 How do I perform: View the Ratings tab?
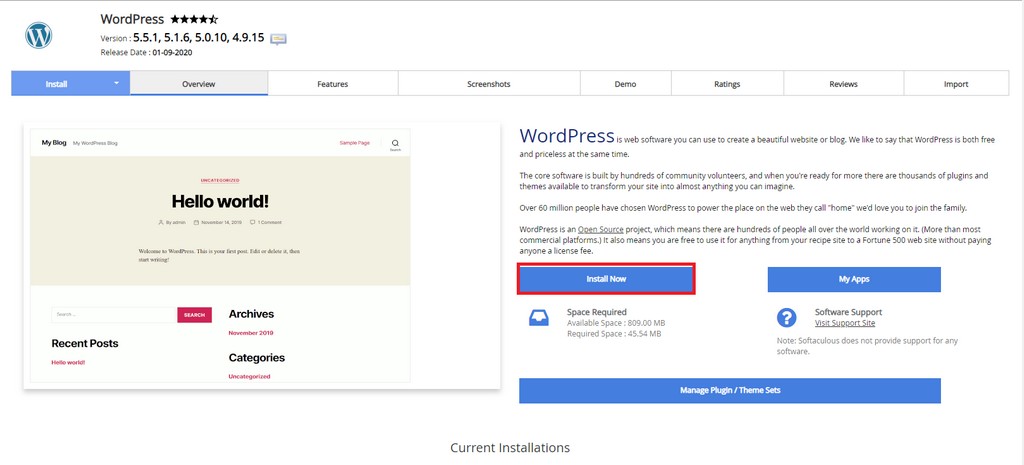pyautogui.click(x=727, y=84)
